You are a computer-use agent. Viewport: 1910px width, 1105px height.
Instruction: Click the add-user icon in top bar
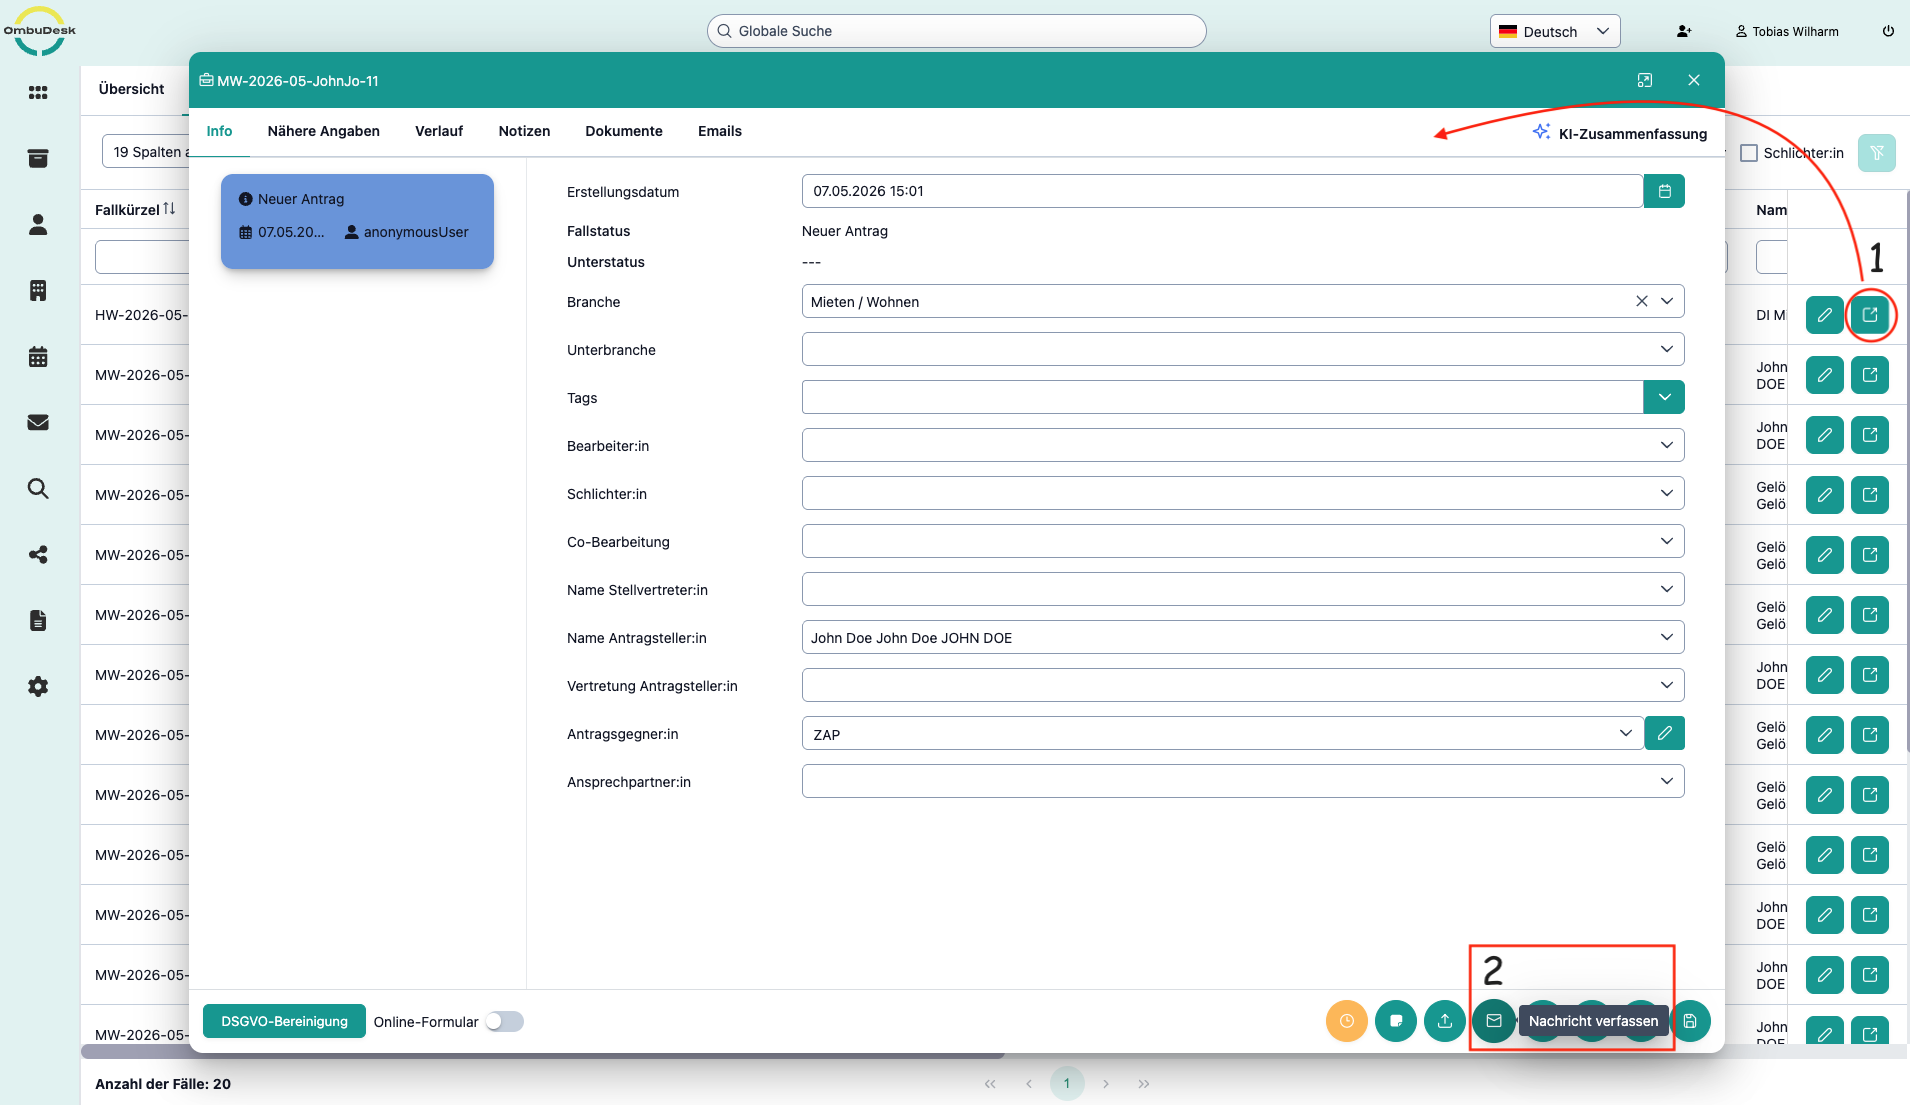click(1684, 31)
